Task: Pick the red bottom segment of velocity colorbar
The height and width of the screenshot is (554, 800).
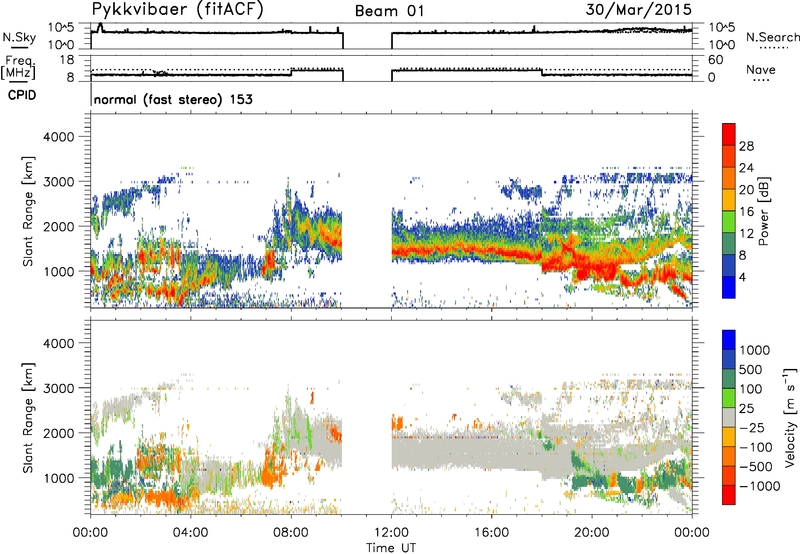Action: (x=729, y=495)
